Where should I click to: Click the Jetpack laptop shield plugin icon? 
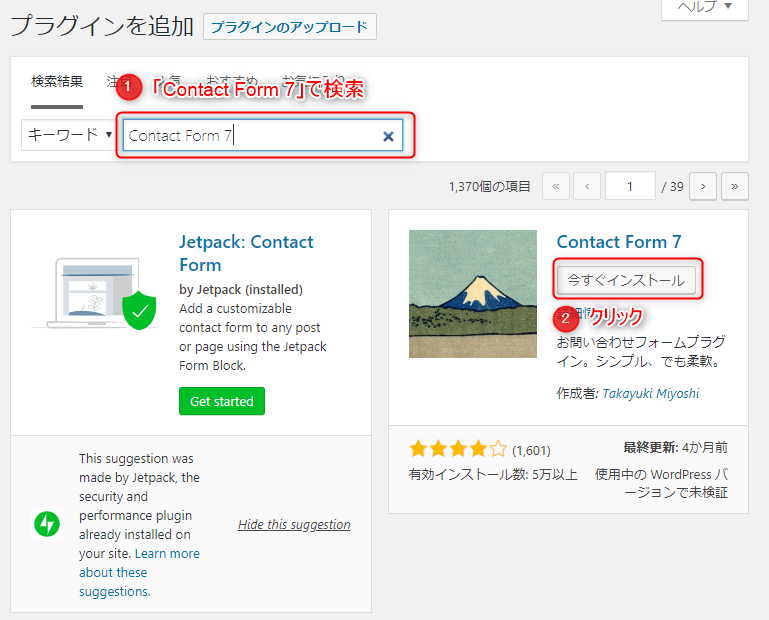click(x=95, y=293)
